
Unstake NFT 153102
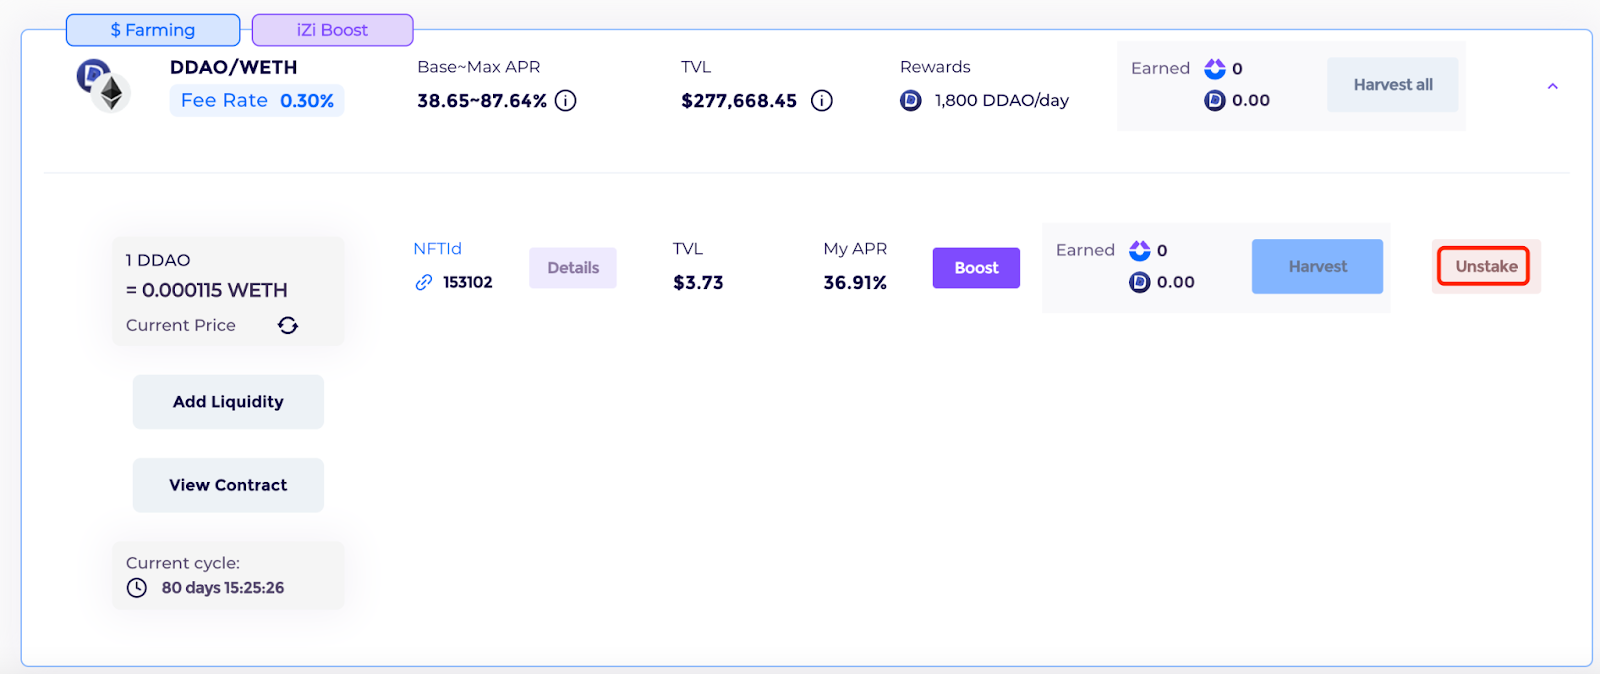1486,267
